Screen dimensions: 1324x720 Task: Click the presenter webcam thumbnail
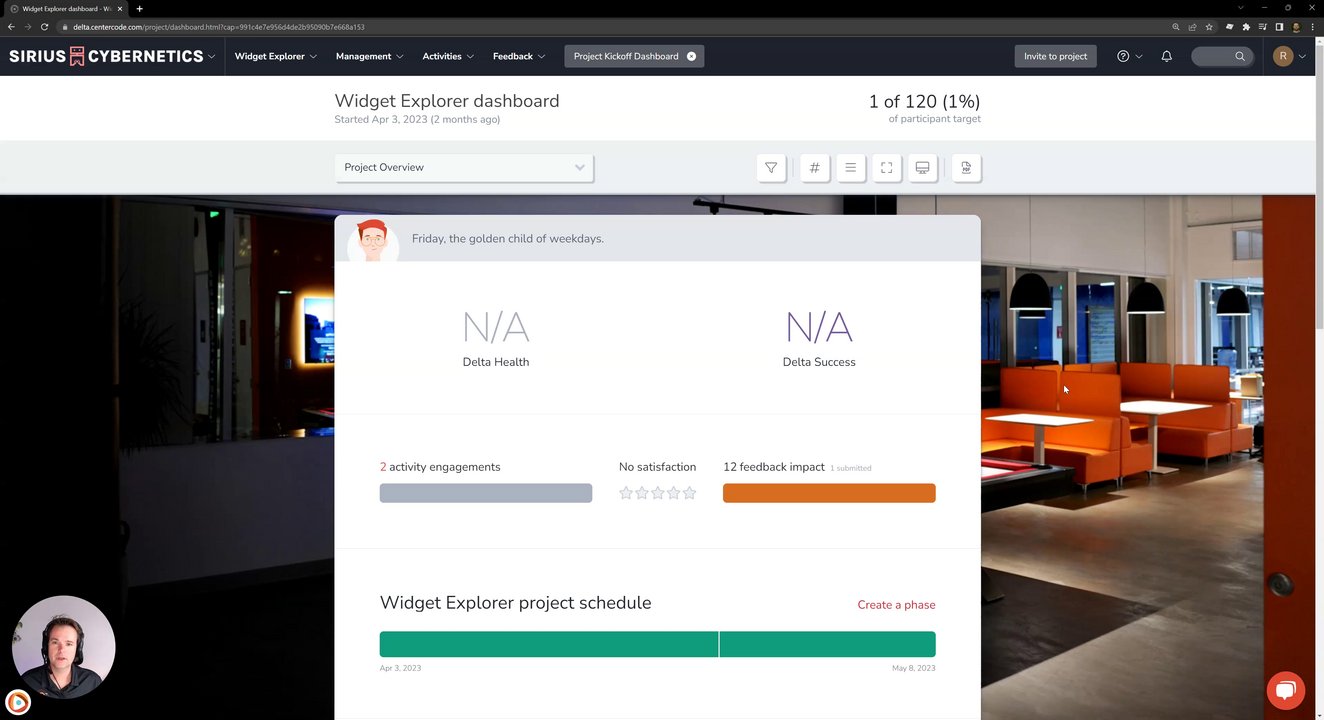pyautogui.click(x=64, y=647)
